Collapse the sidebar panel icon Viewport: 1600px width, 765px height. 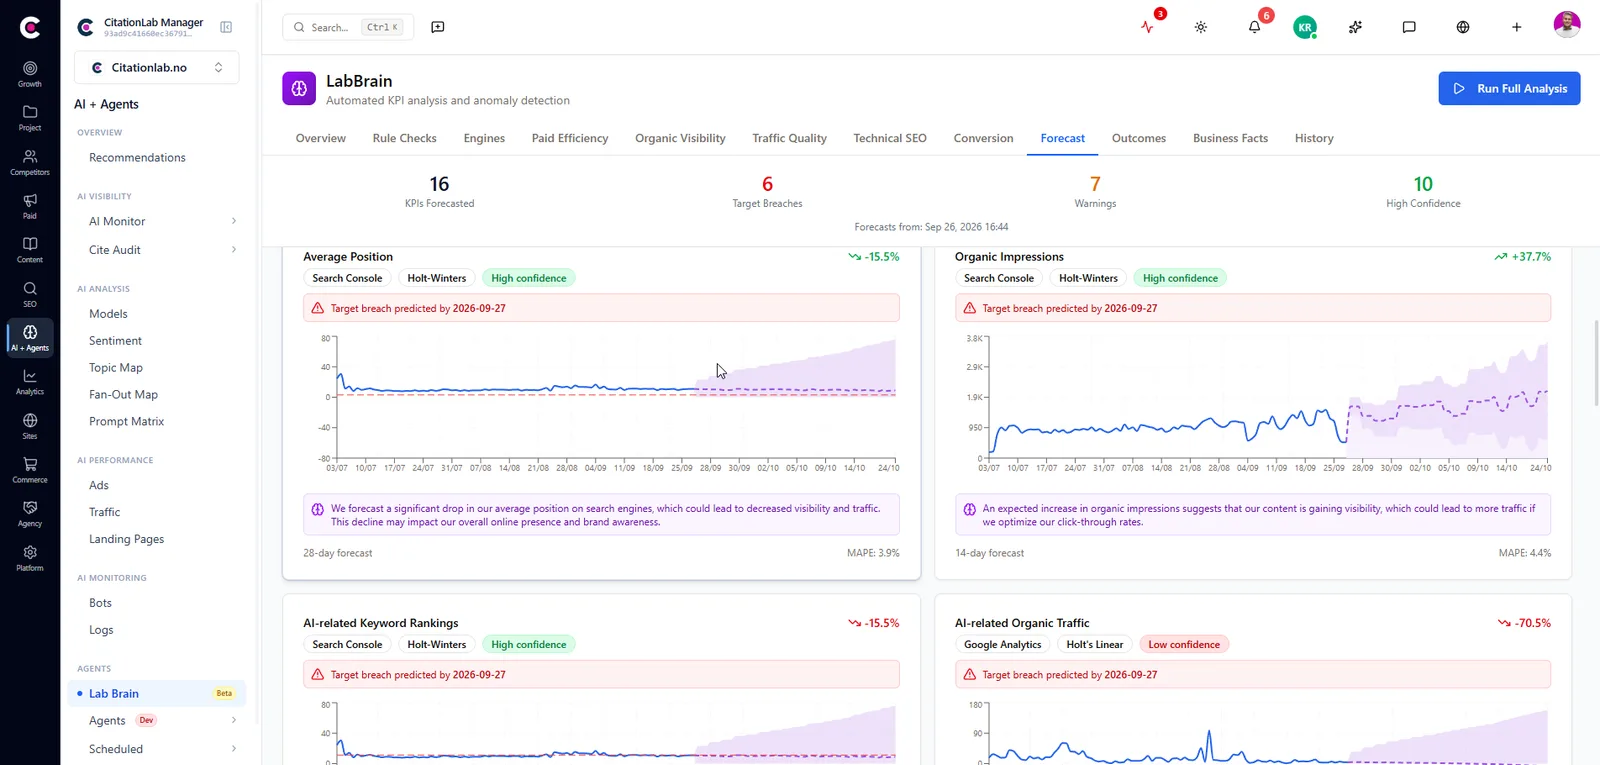[226, 27]
